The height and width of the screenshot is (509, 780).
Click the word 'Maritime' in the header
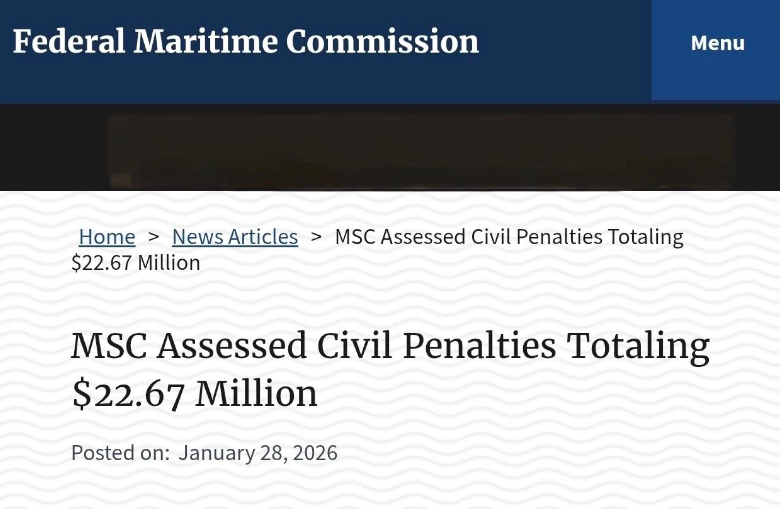pyautogui.click(x=206, y=42)
